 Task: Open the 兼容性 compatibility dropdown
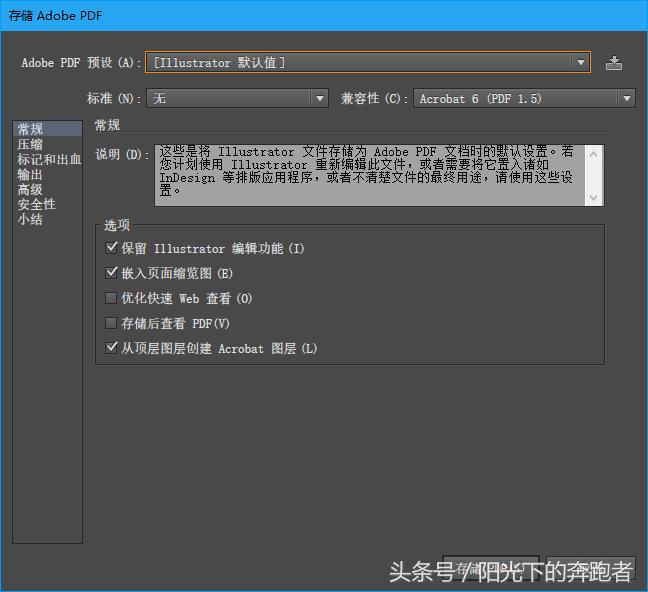[524, 98]
